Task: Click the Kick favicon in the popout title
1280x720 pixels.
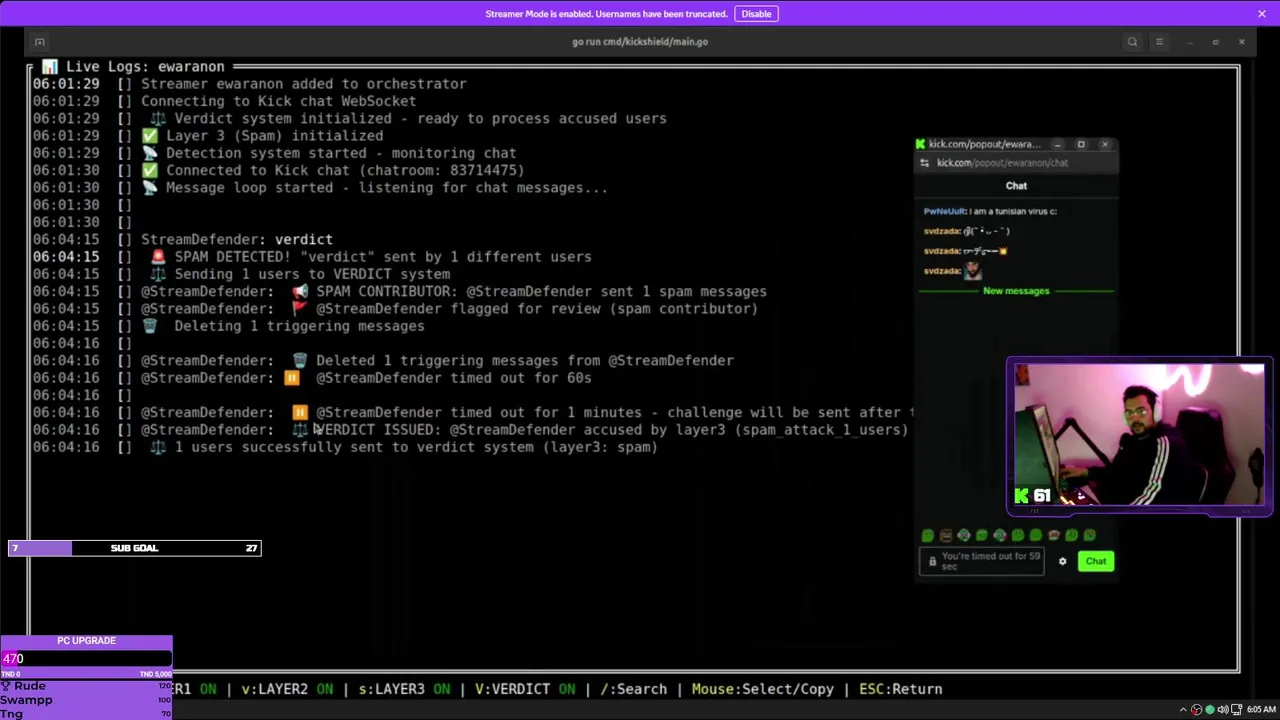Action: click(920, 144)
